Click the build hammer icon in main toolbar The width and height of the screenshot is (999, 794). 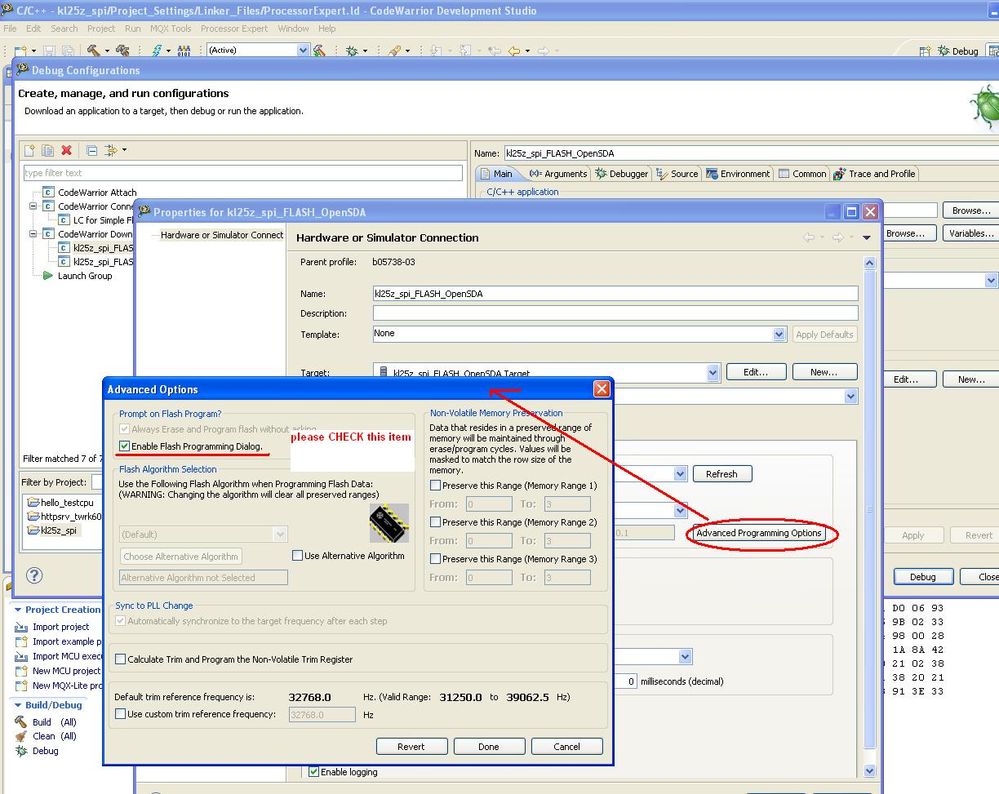click(94, 50)
